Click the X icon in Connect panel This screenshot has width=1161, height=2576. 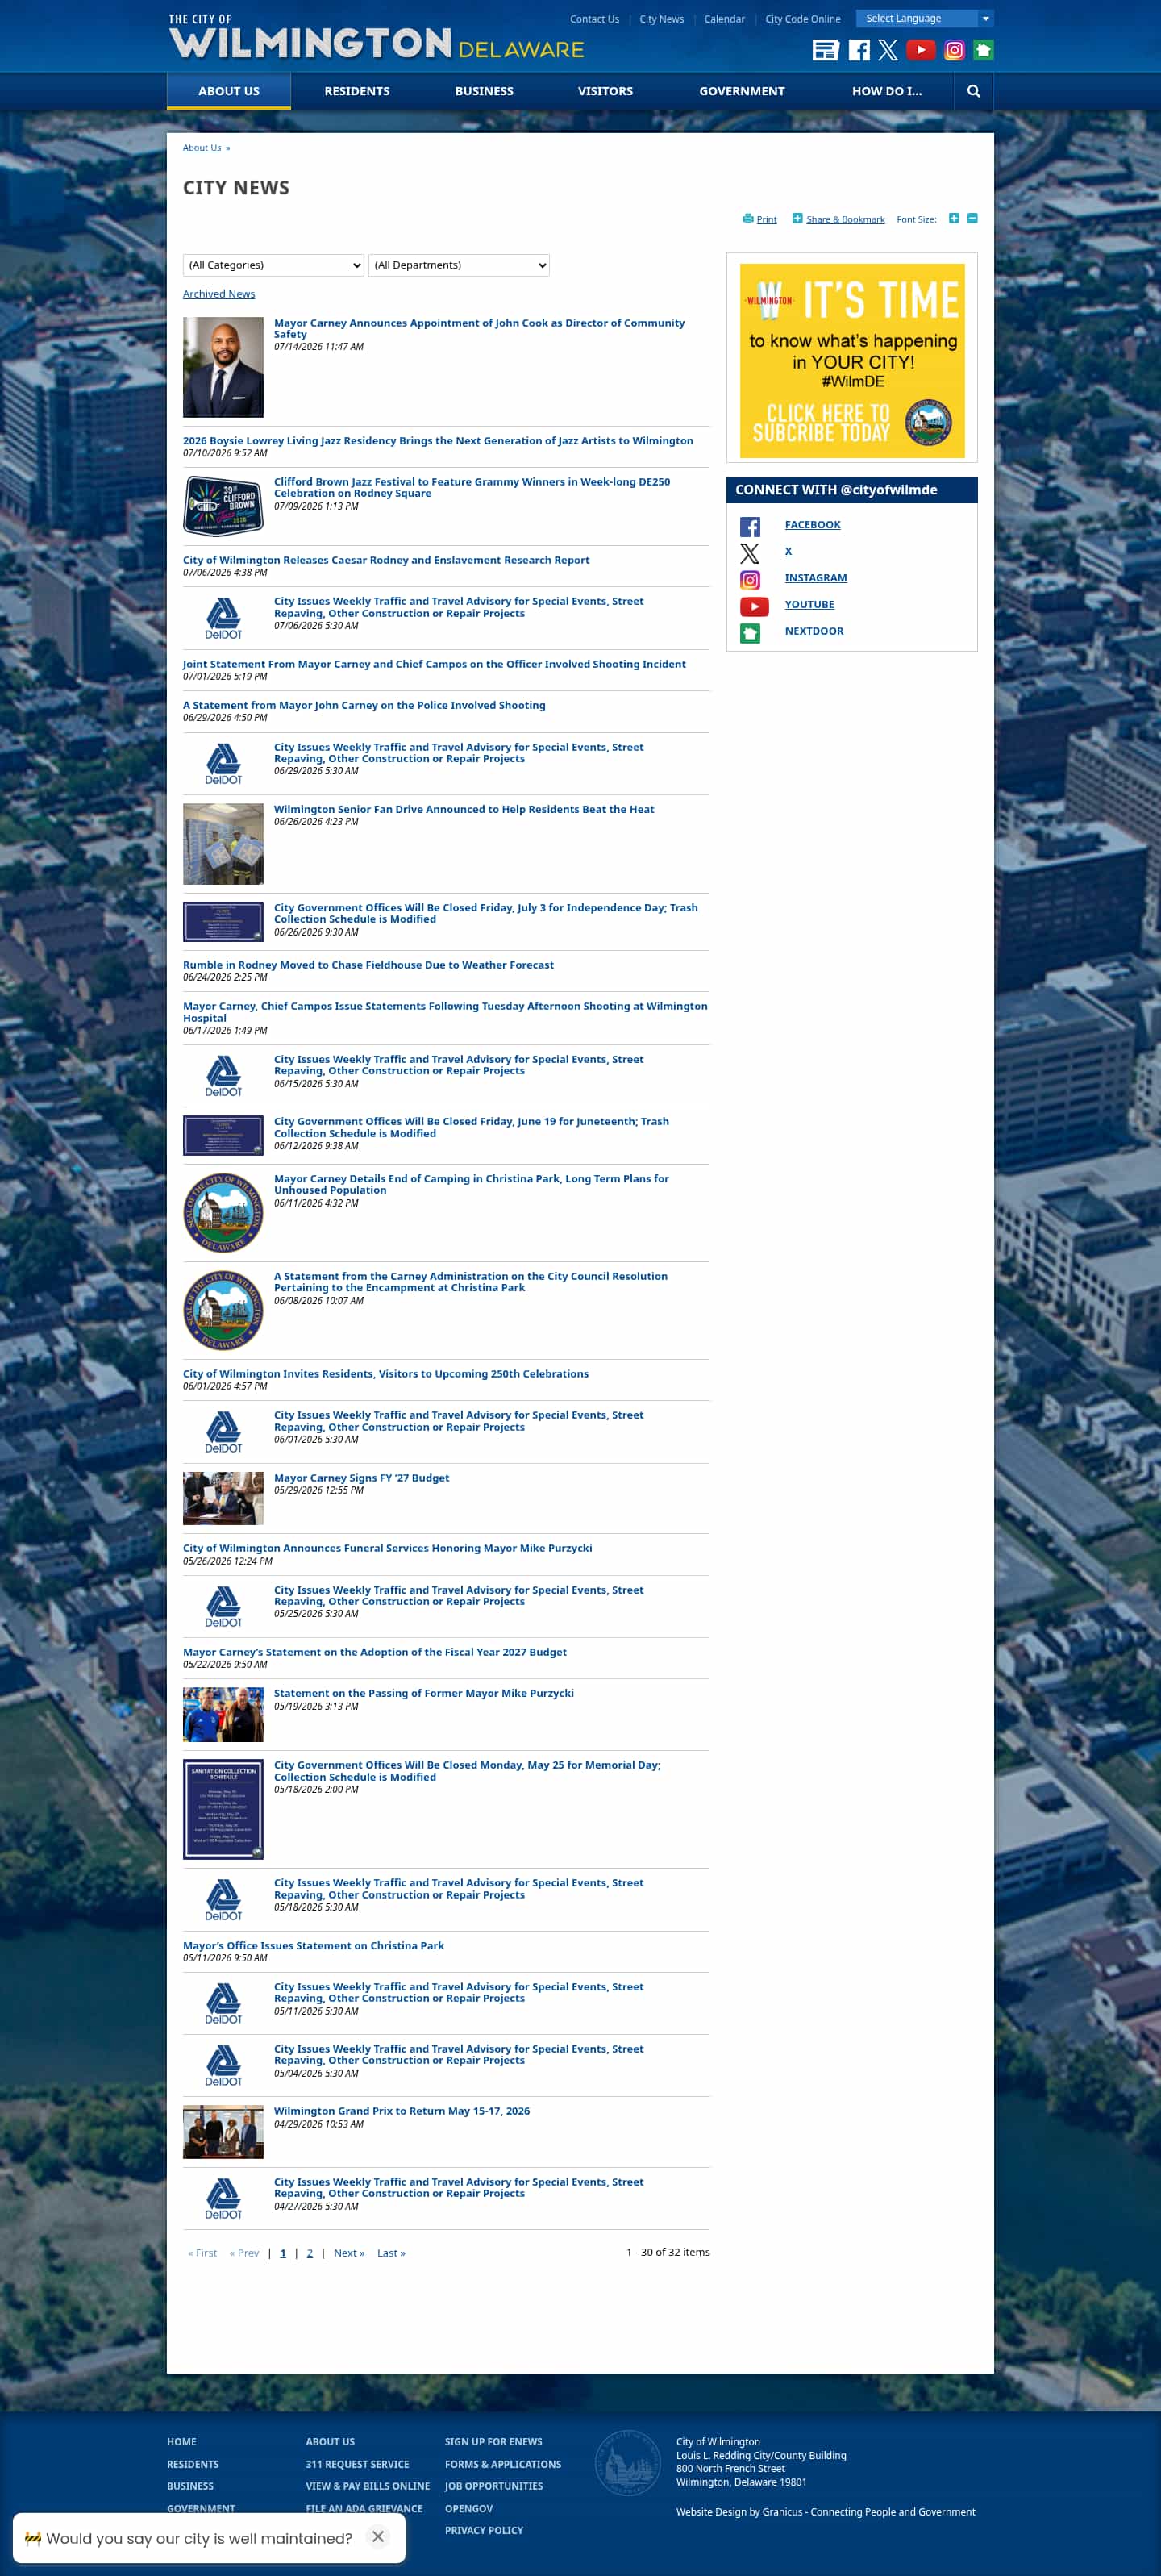[x=750, y=553]
